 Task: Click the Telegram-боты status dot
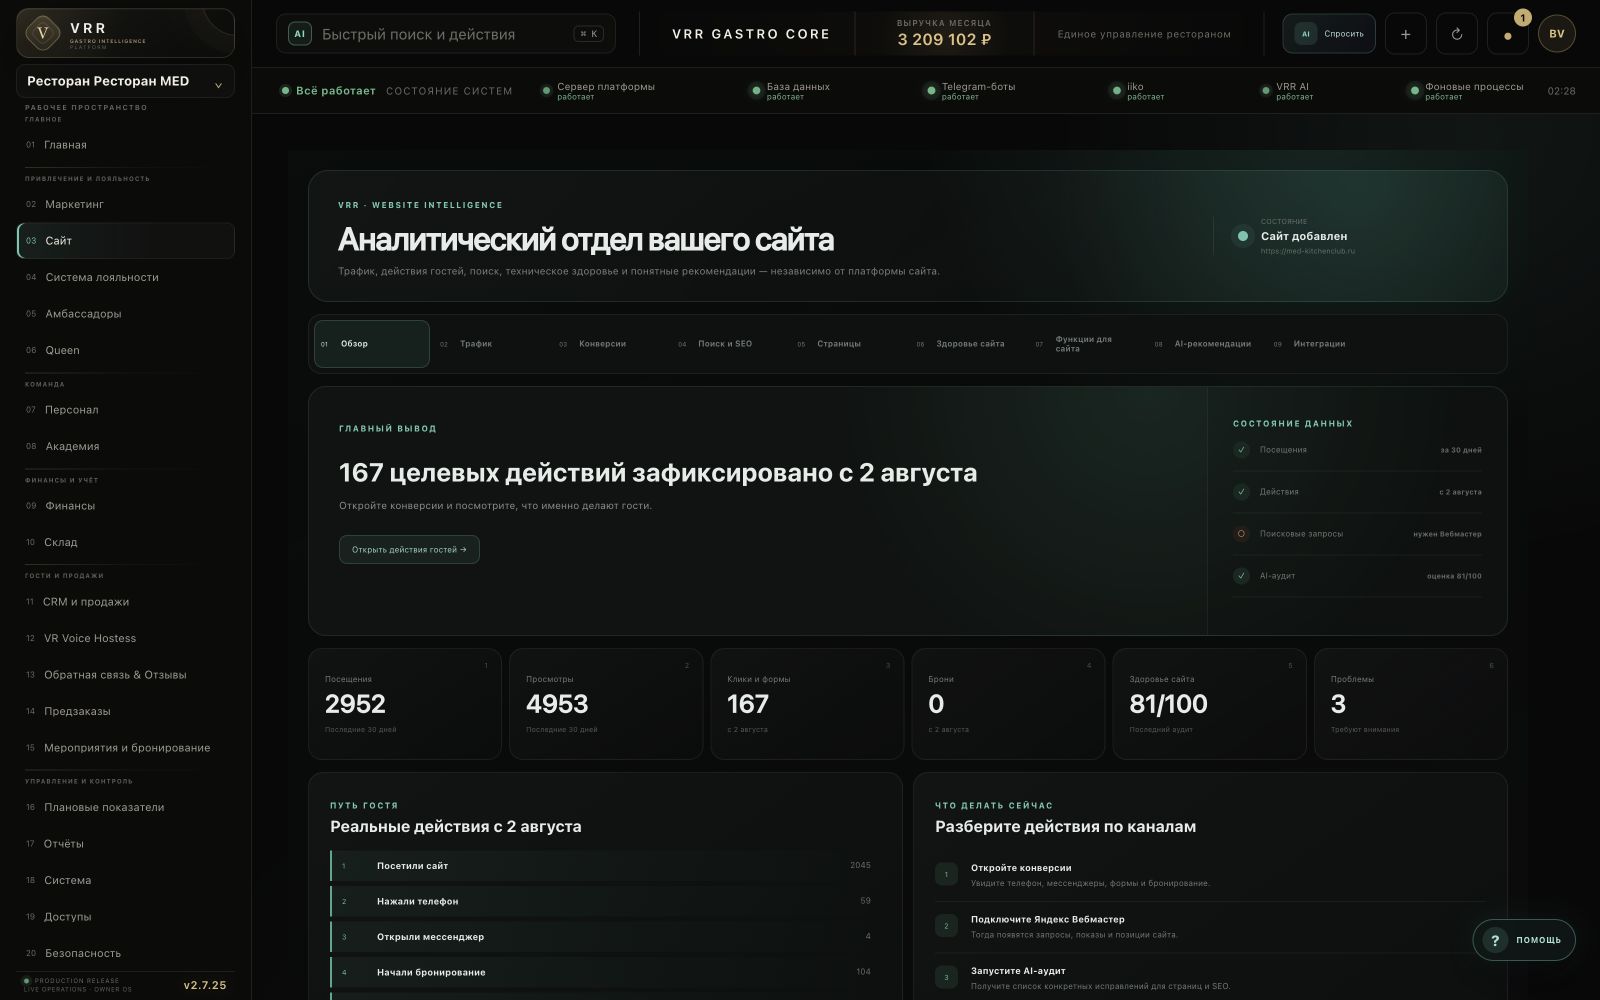(x=931, y=91)
